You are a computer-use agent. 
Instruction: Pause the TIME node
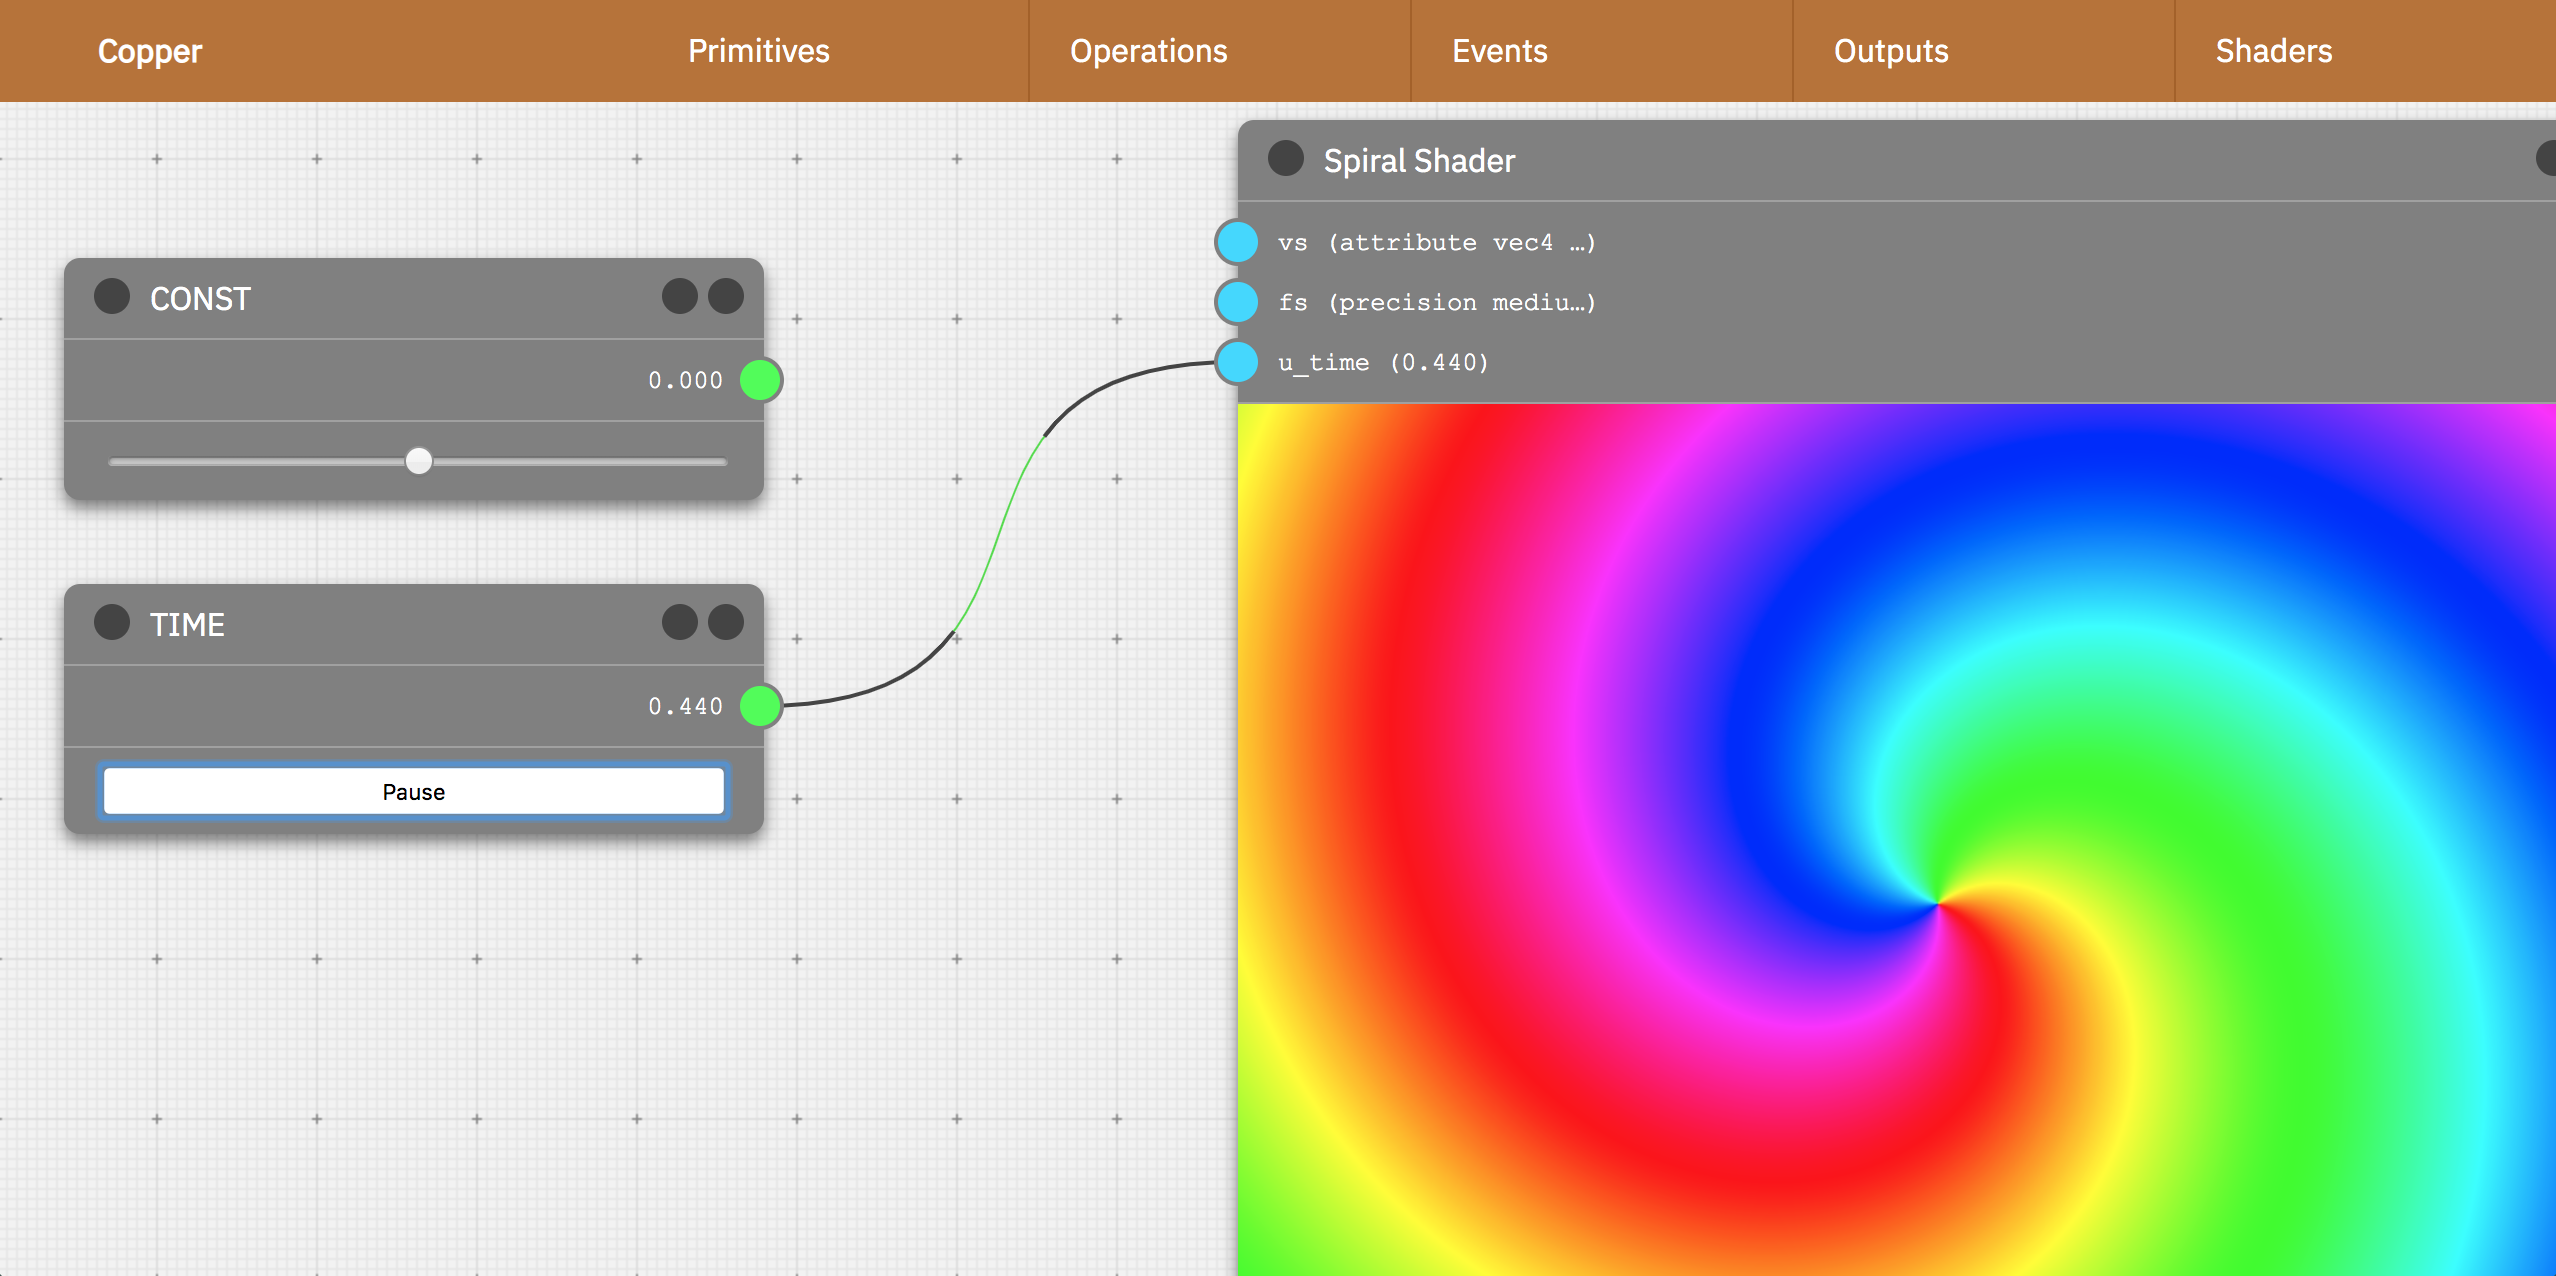pos(414,792)
